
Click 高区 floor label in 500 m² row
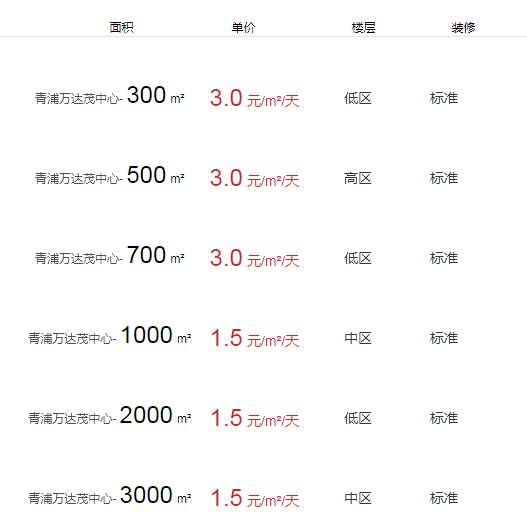(358, 178)
